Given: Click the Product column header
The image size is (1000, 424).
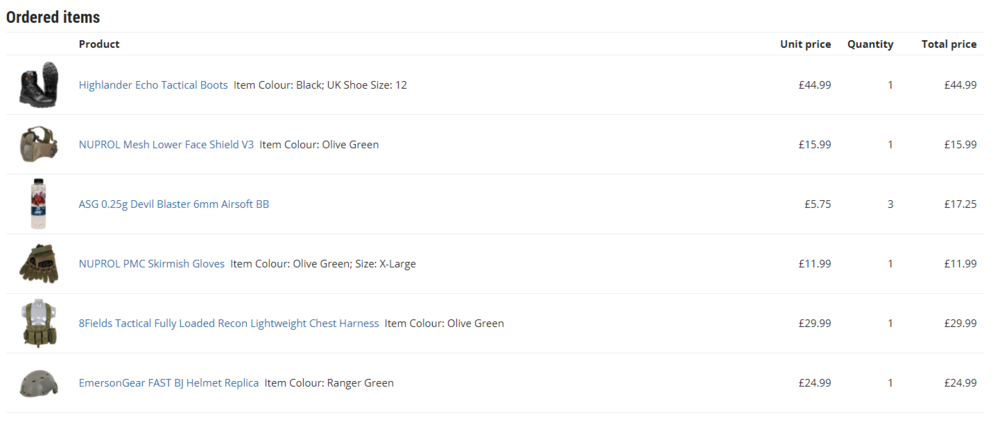Looking at the screenshot, I should click(99, 44).
